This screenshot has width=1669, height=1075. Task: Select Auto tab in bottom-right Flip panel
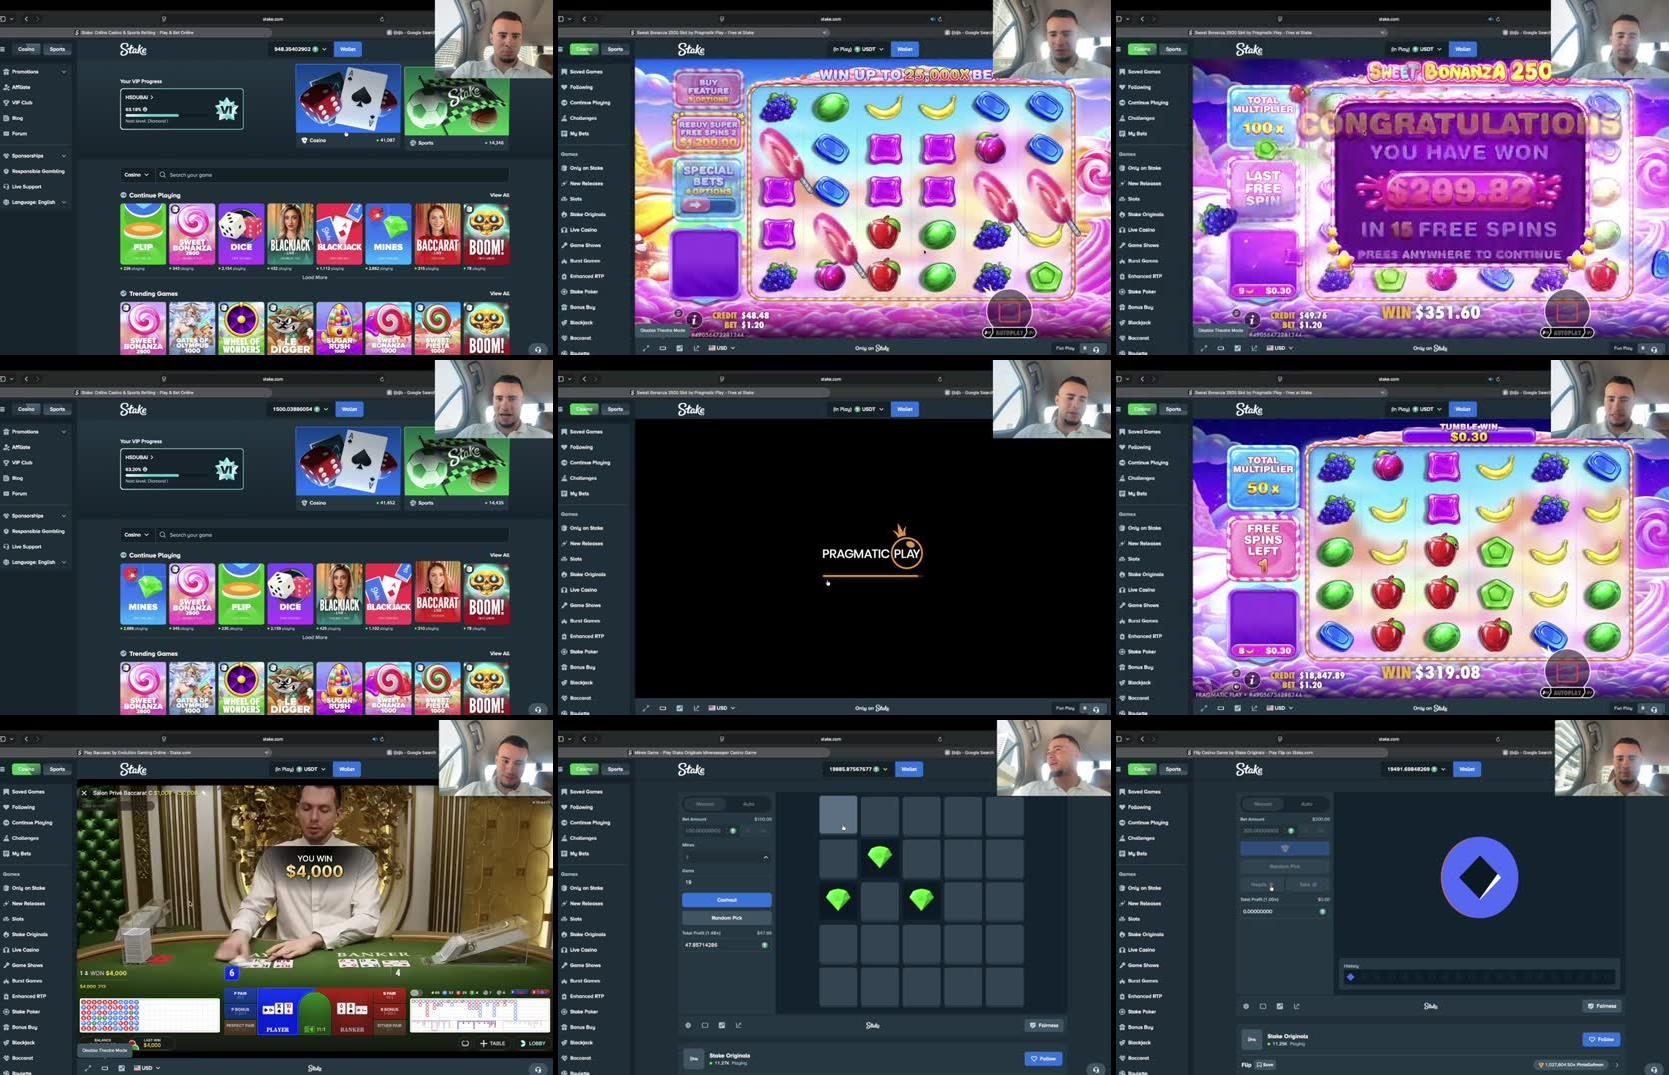[1306, 804]
